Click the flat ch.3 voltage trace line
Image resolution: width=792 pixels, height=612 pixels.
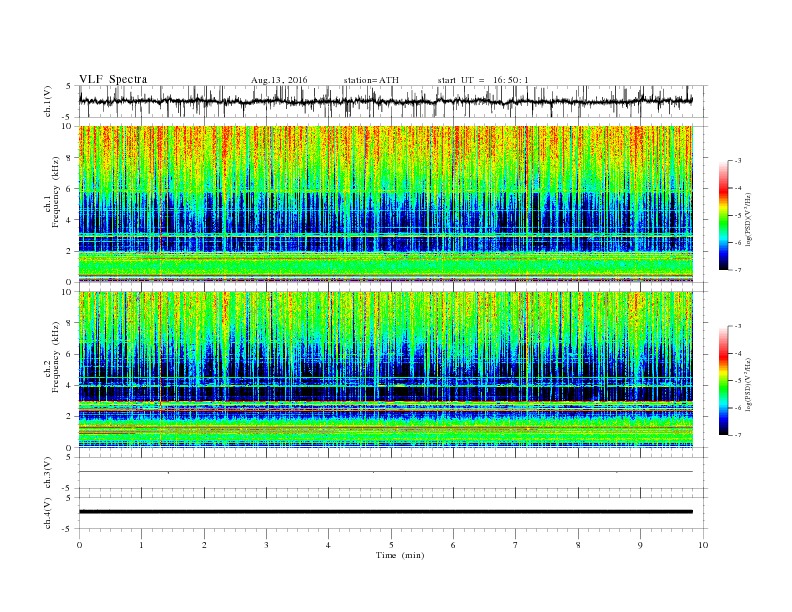(x=385, y=472)
